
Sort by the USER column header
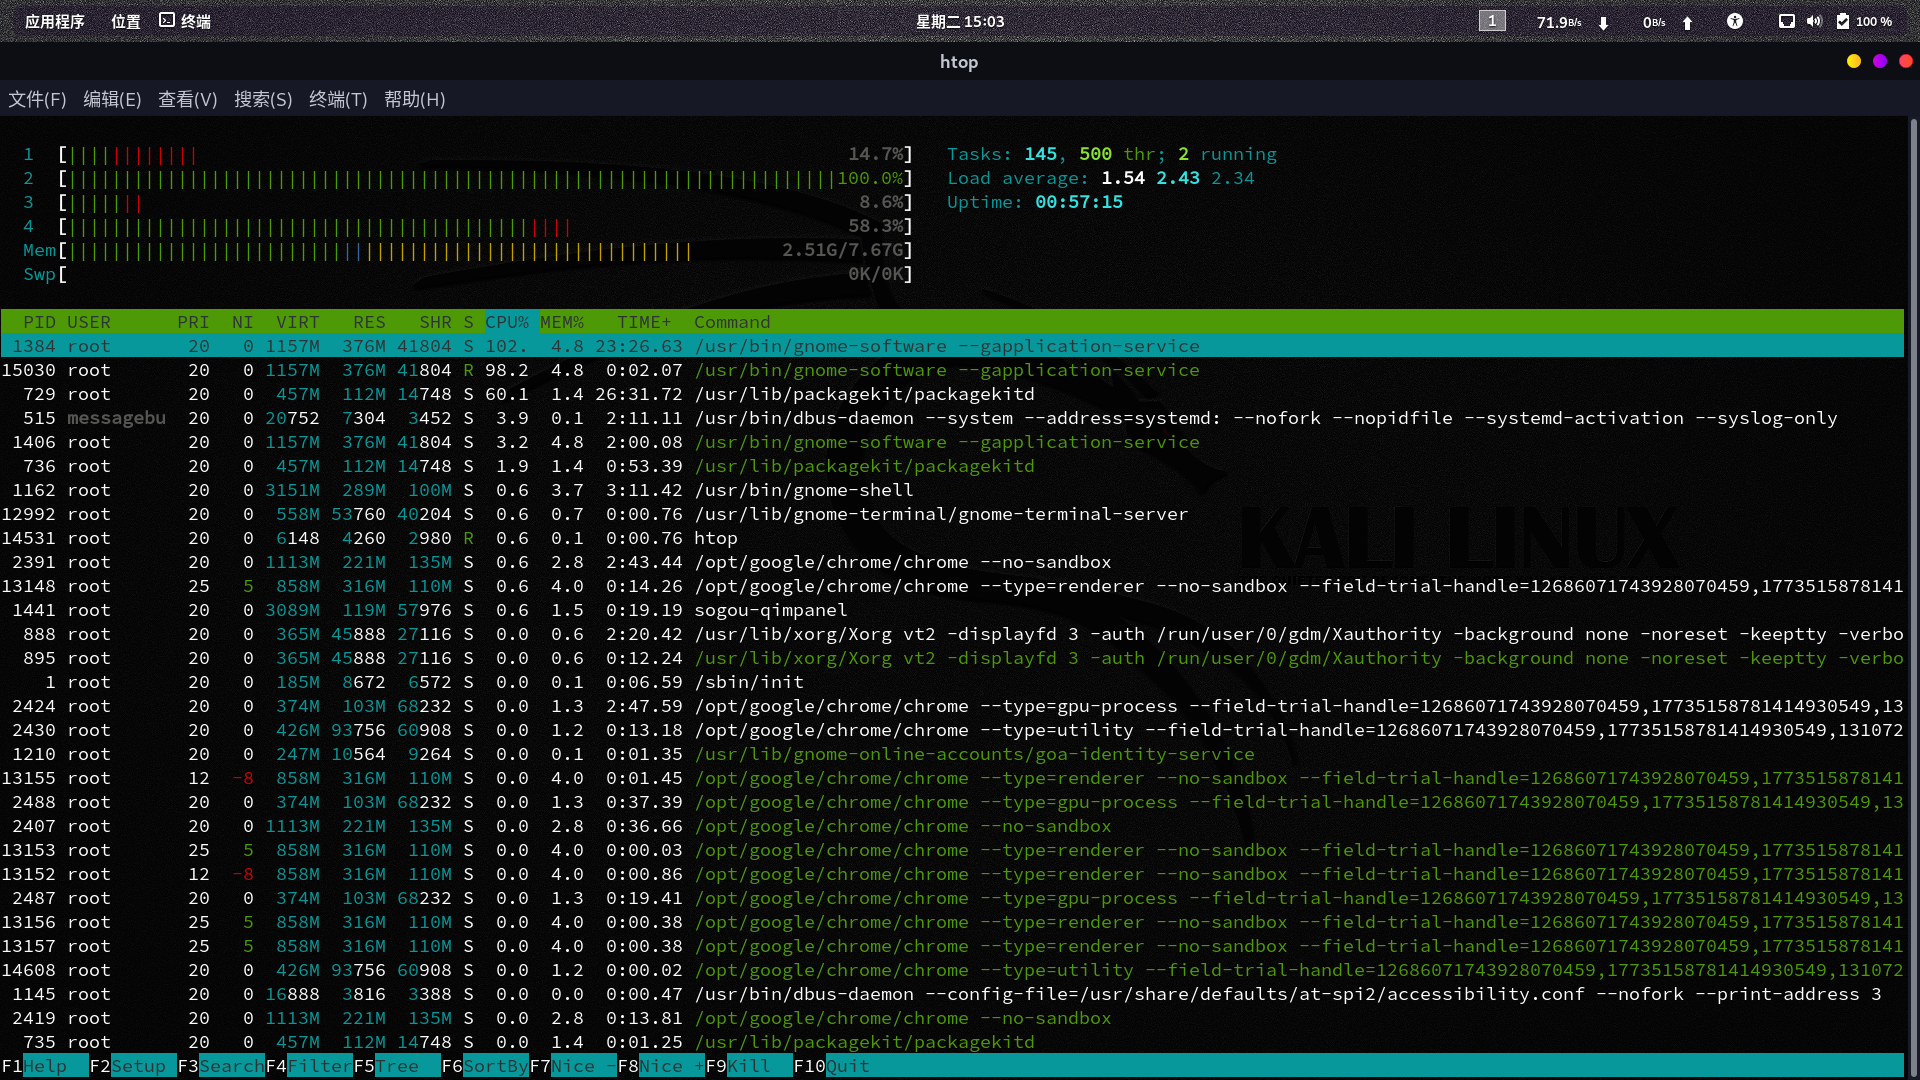(89, 322)
